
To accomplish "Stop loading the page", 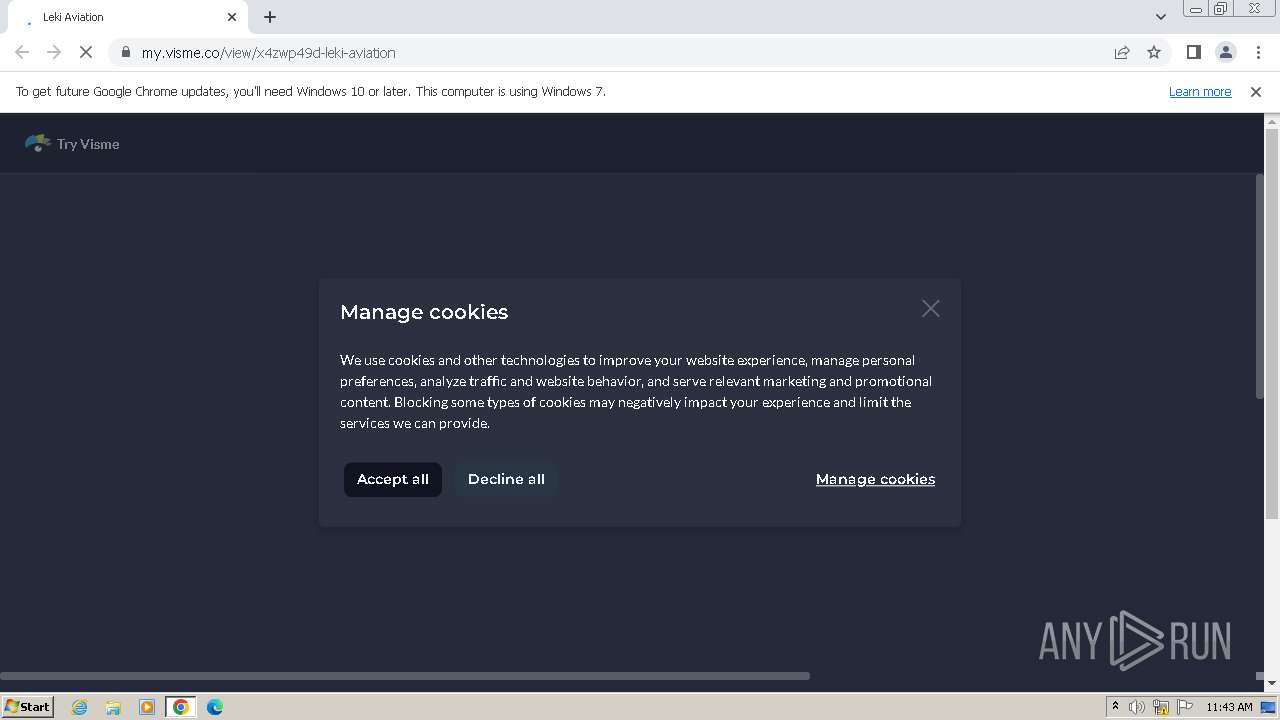I will coord(86,52).
